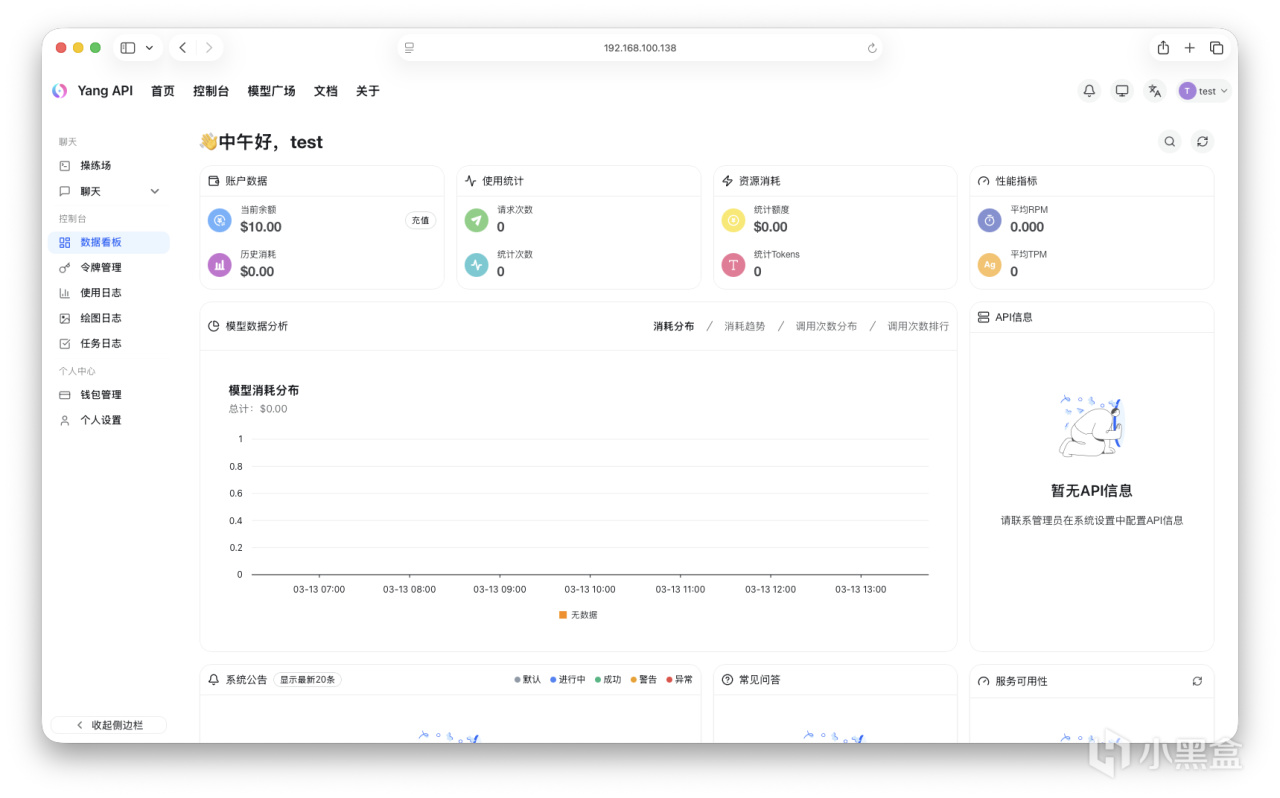The height and width of the screenshot is (798, 1280).
Task: Open 关于 in top navigation
Action: [x=368, y=91]
